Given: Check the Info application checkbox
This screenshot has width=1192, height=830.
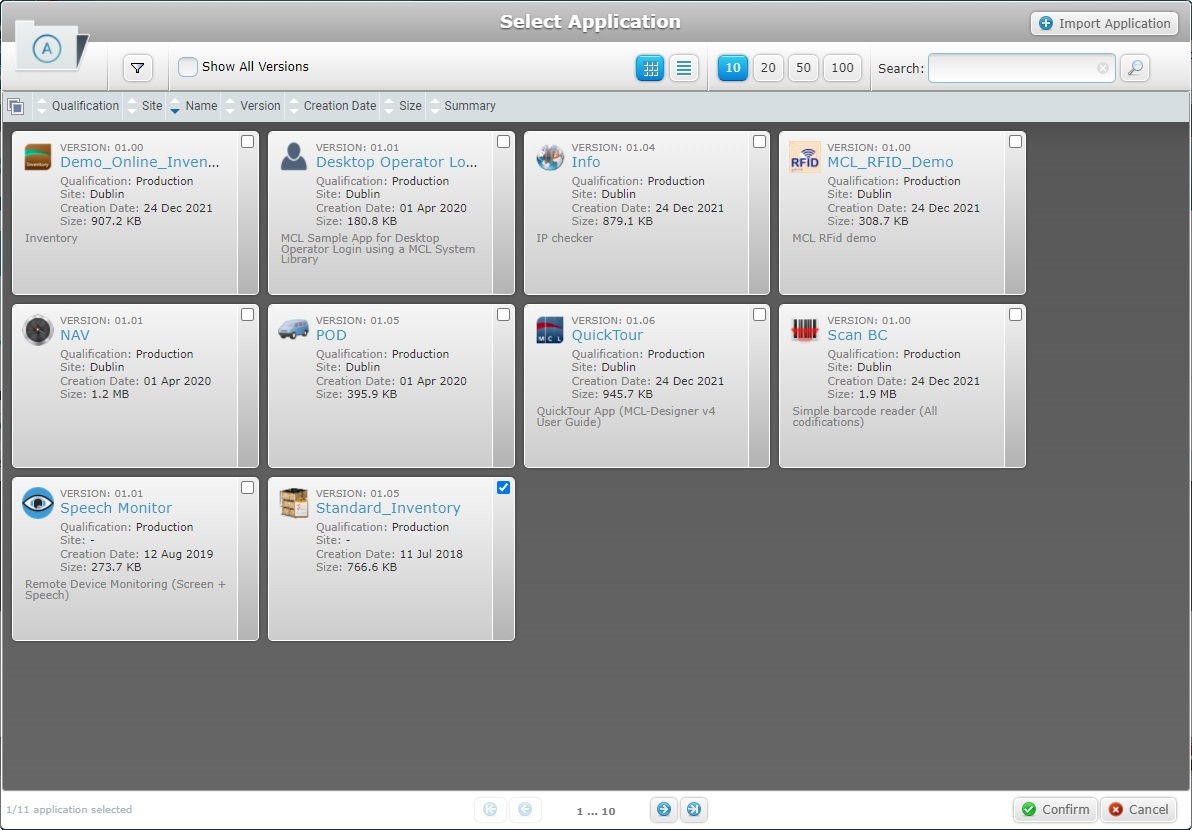Looking at the screenshot, I should point(759,141).
